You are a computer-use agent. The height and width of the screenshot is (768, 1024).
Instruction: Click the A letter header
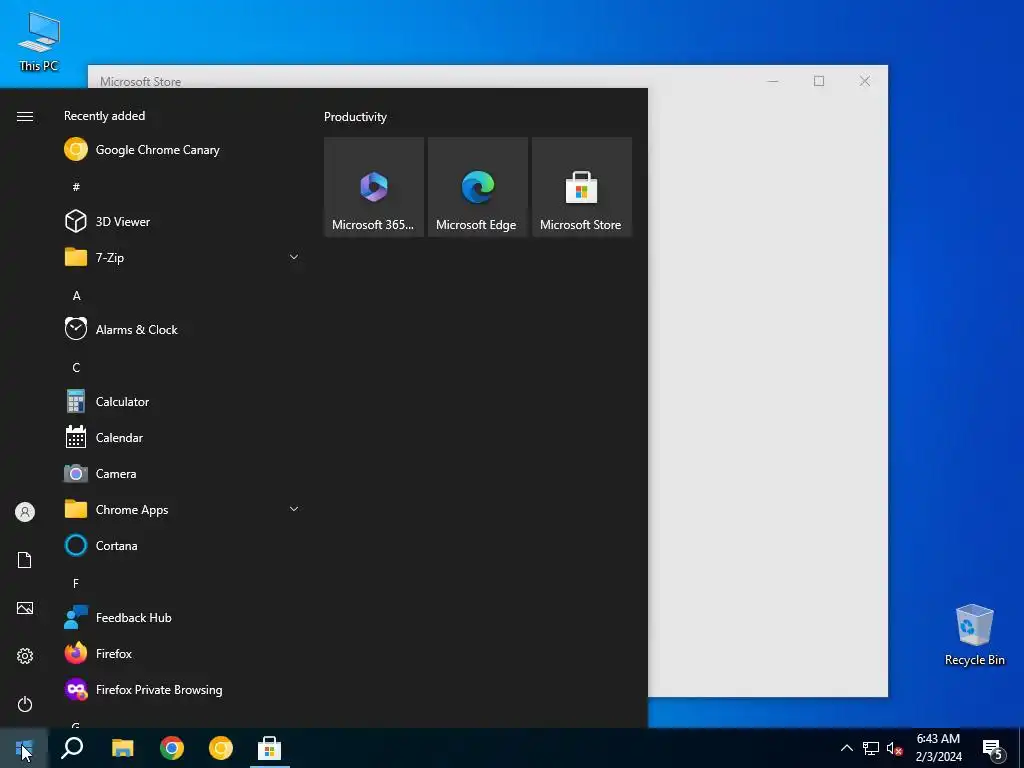(x=76, y=296)
